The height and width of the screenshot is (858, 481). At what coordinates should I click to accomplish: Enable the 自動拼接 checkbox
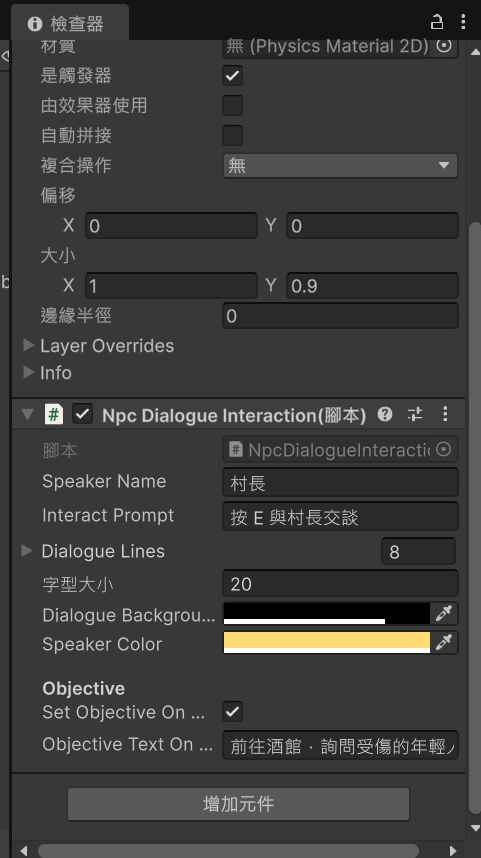232,135
